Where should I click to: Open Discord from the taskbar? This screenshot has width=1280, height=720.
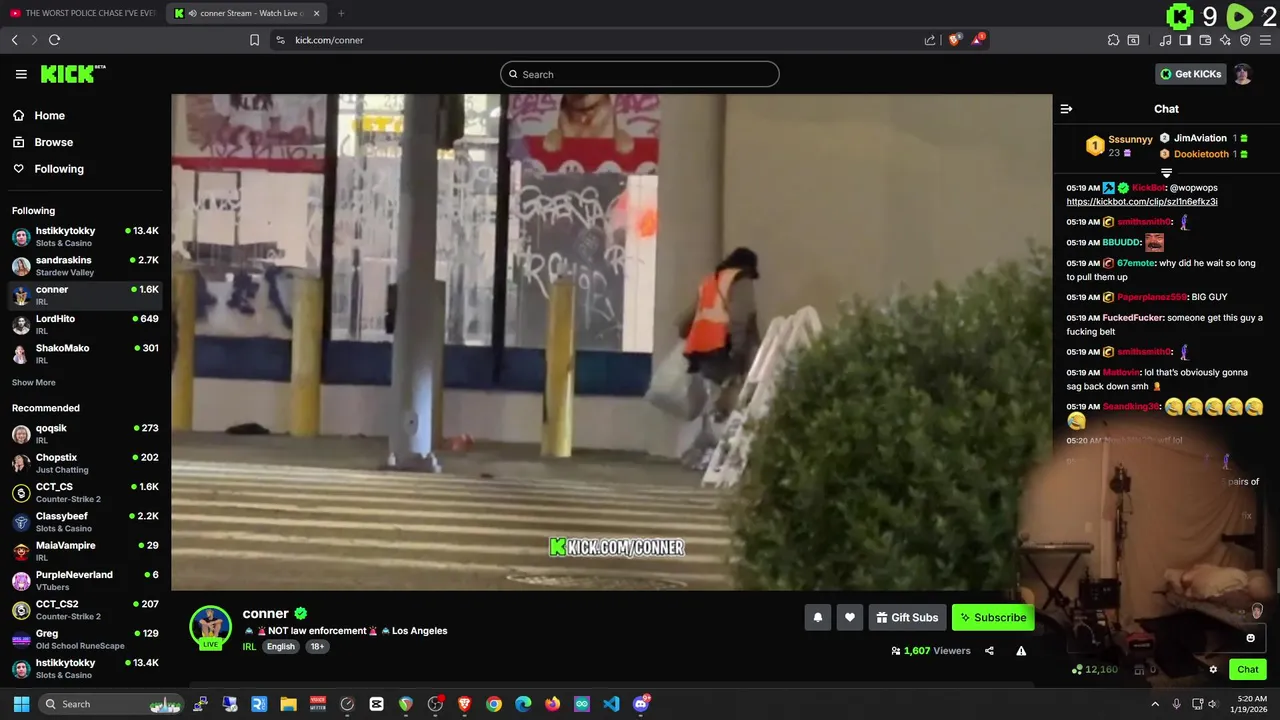(x=641, y=704)
